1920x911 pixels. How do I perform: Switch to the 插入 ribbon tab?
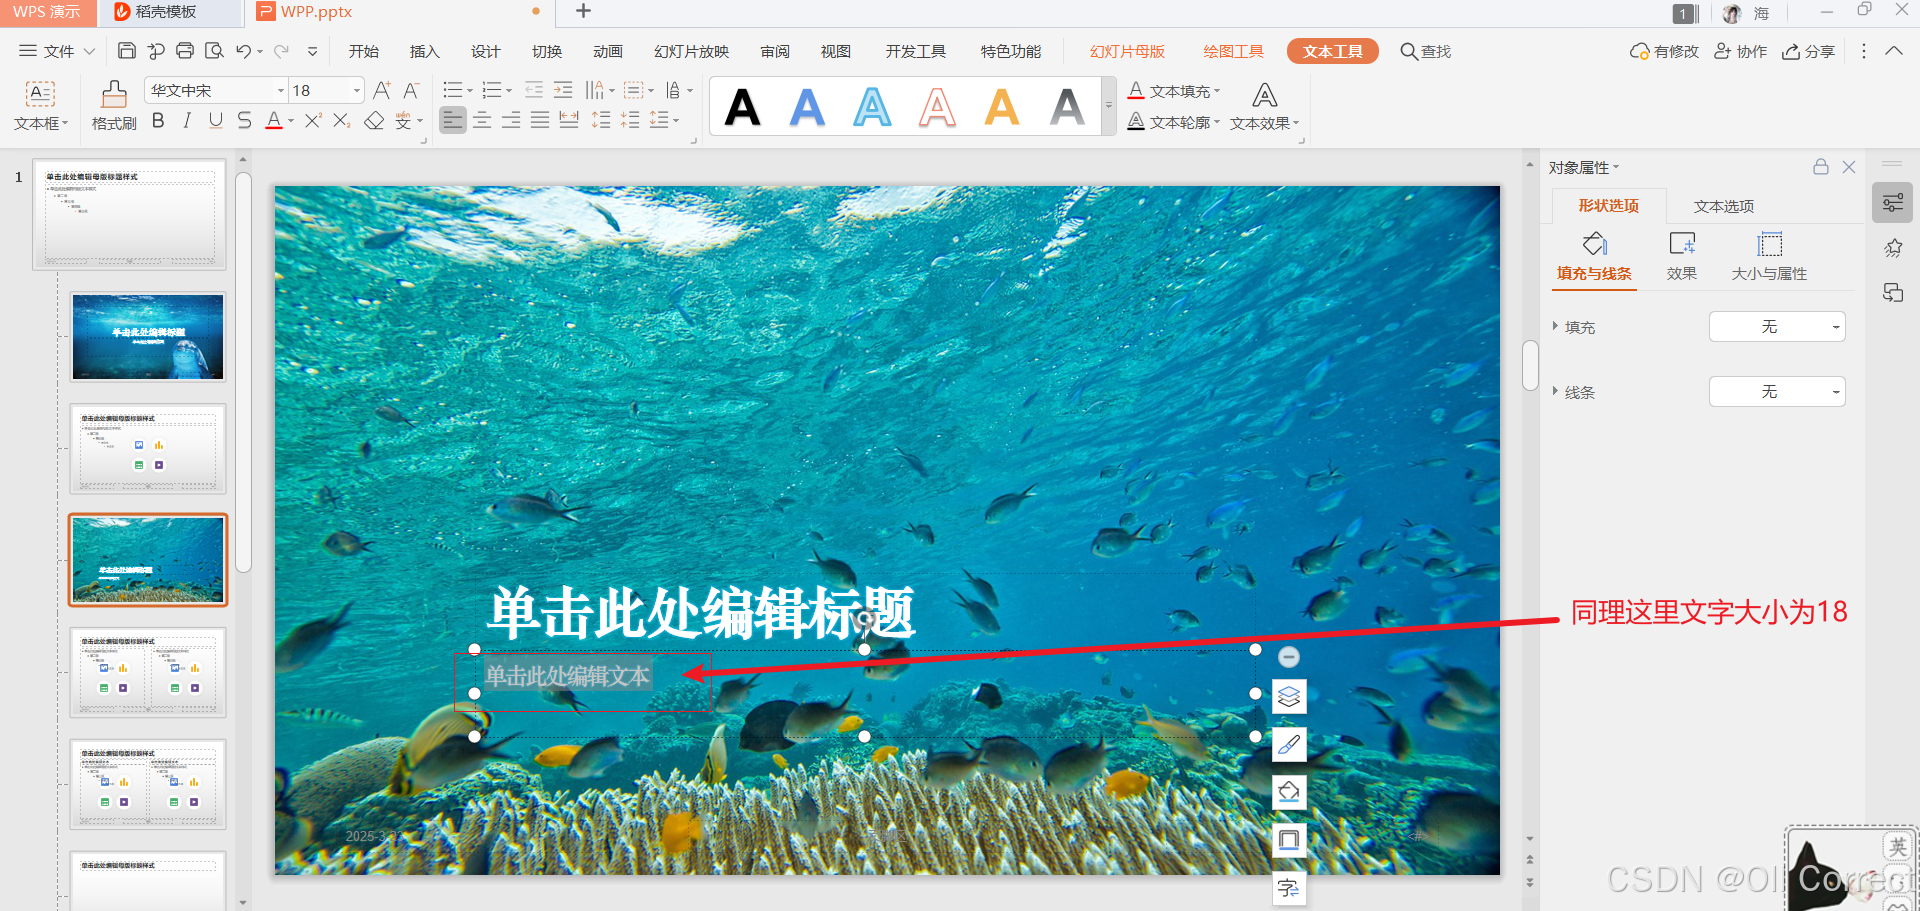425,51
